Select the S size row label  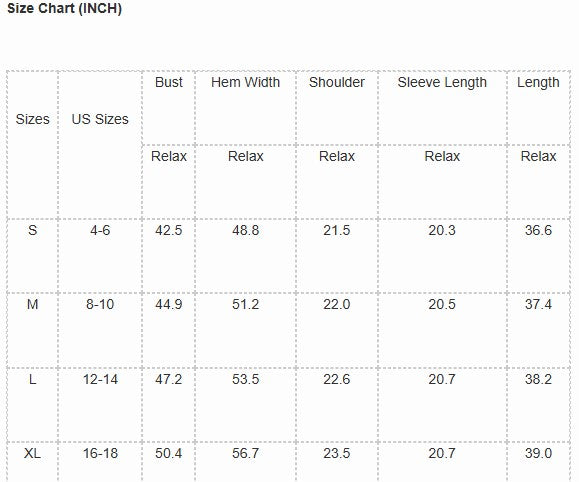(x=32, y=230)
